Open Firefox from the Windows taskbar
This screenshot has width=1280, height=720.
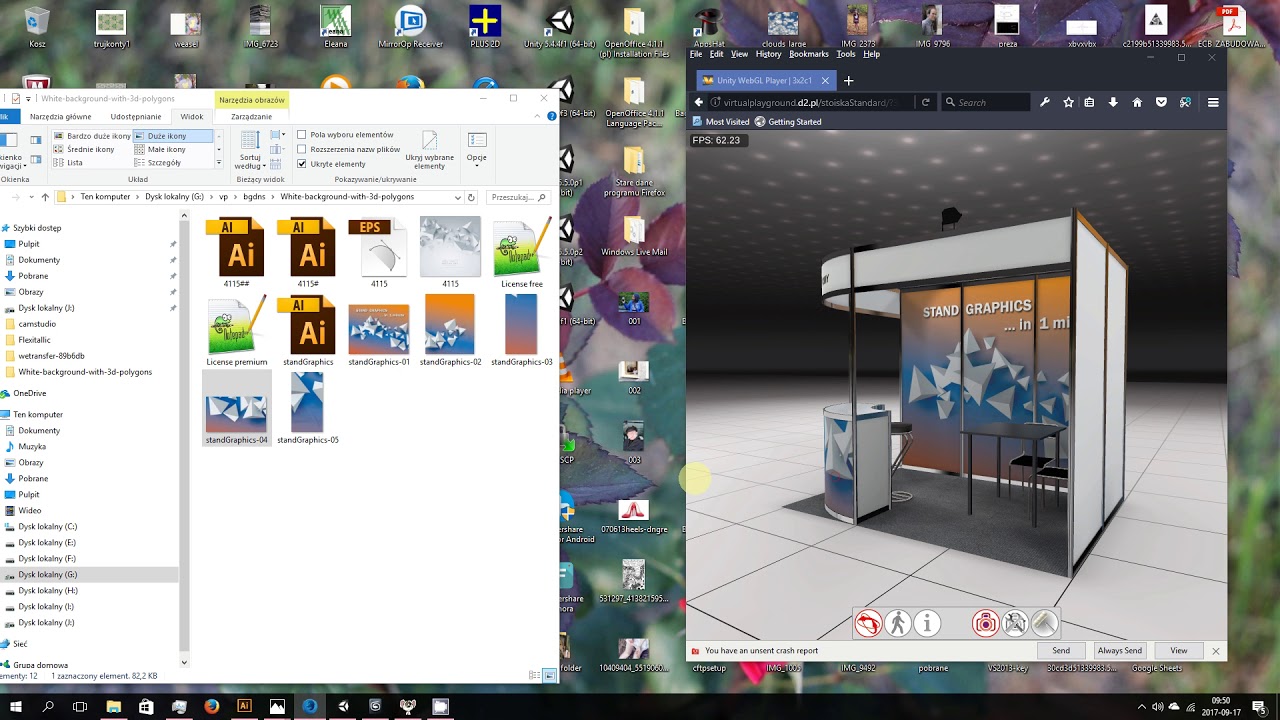pos(211,706)
